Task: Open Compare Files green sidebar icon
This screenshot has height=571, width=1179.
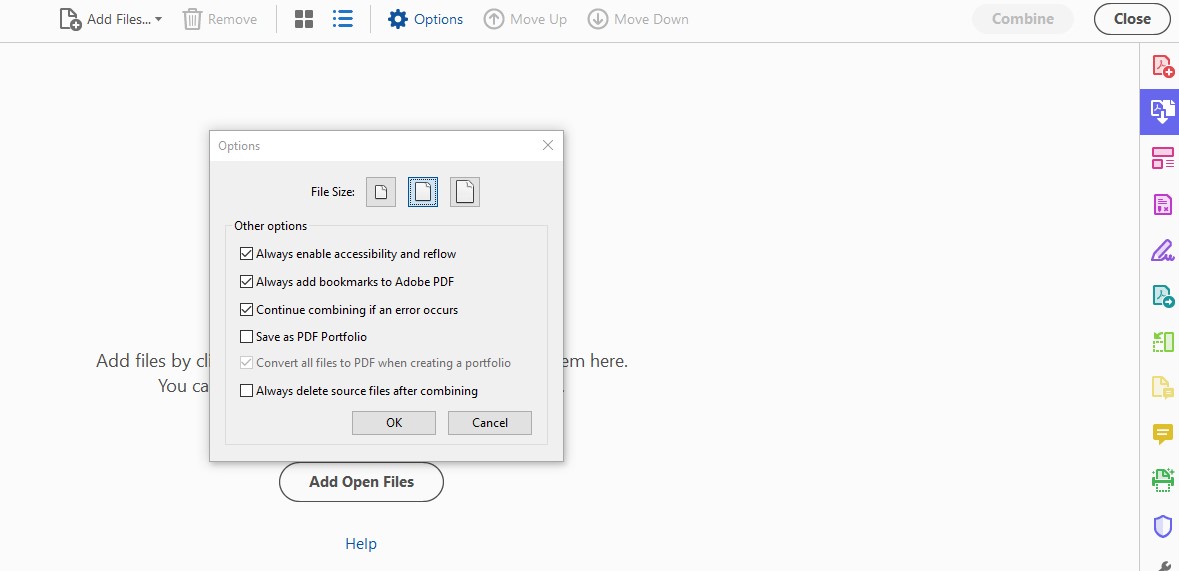Action: click(1163, 342)
